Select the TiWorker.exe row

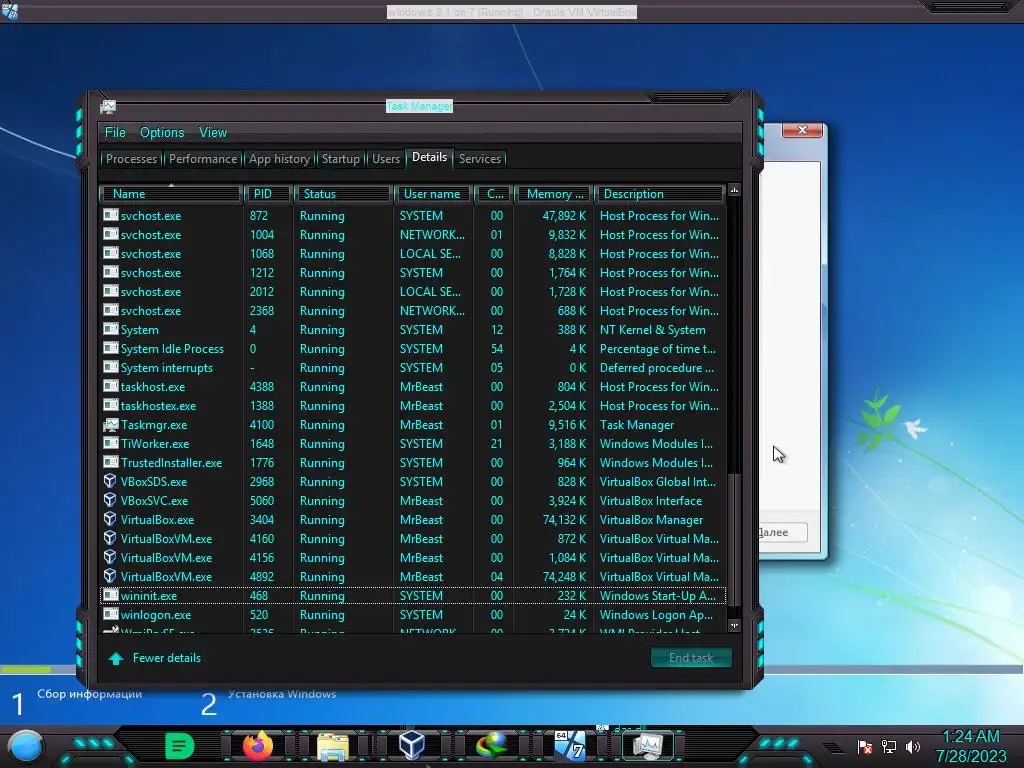click(412, 443)
